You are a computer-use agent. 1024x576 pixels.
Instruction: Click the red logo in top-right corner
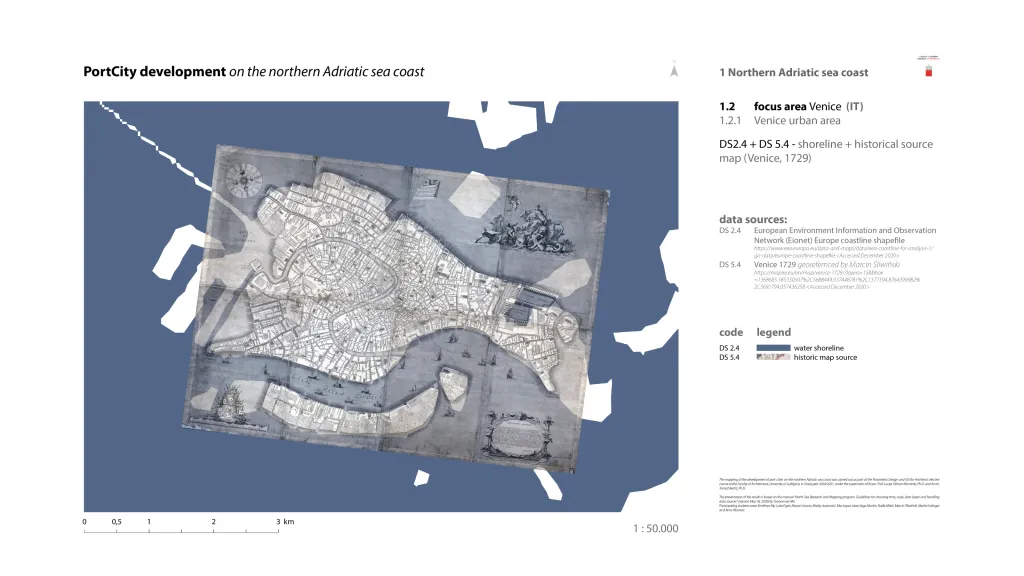click(928, 69)
